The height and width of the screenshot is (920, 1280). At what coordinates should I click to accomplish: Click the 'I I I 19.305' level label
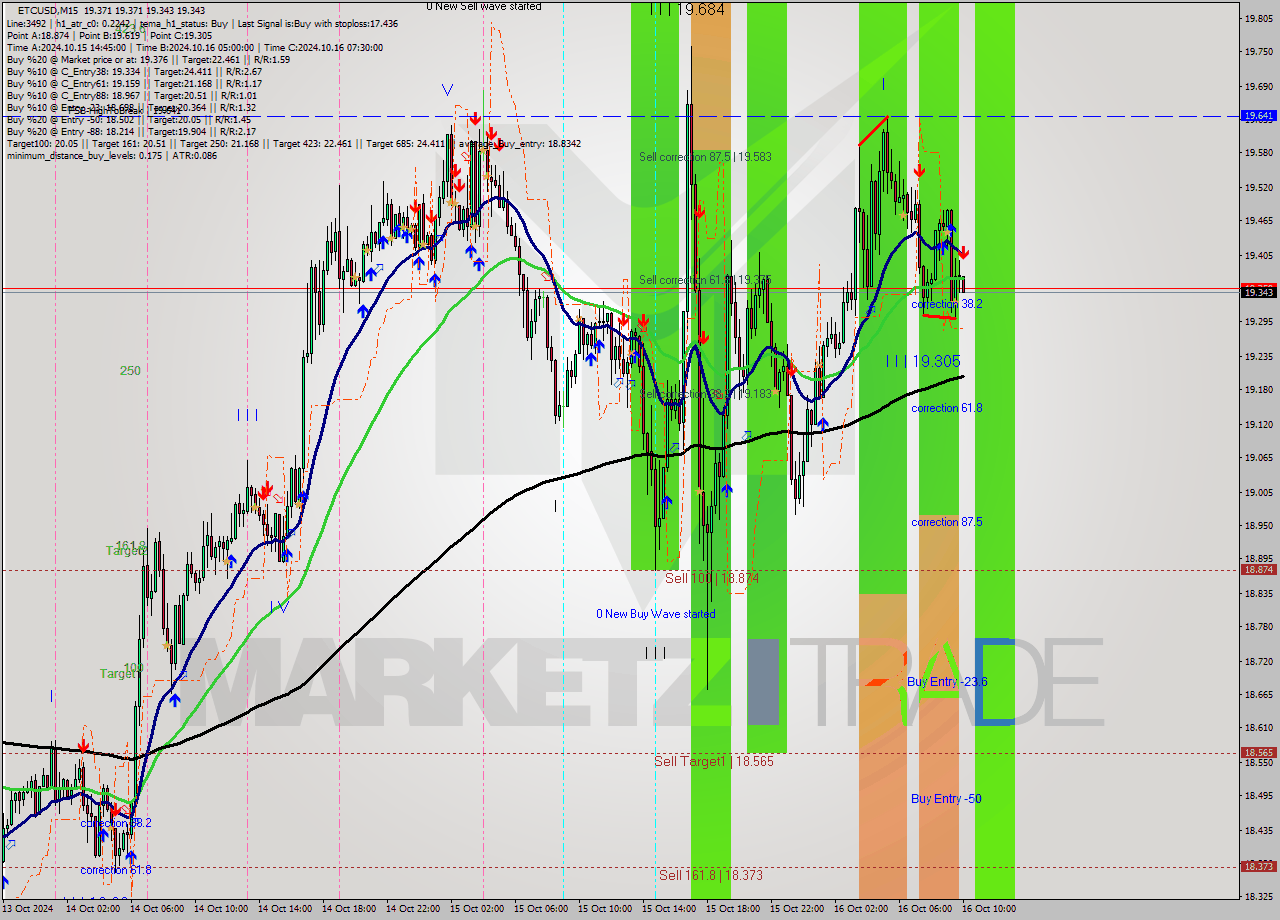(923, 361)
